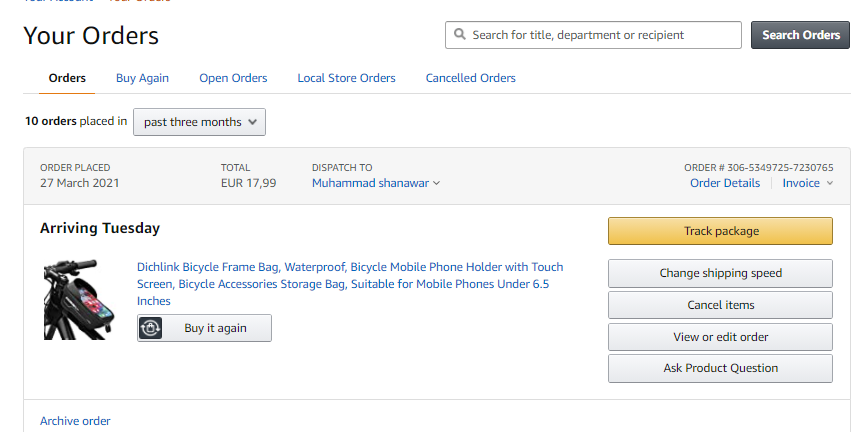The height and width of the screenshot is (432, 858).
Task: Switch to the Buy Again tab
Action: click(x=142, y=78)
